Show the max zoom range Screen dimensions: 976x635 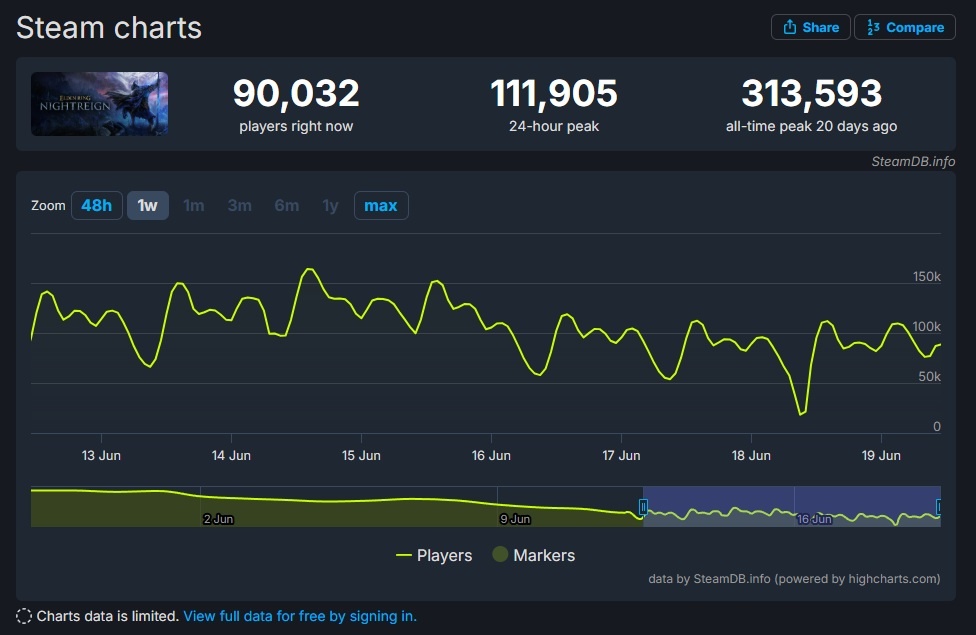pos(381,205)
